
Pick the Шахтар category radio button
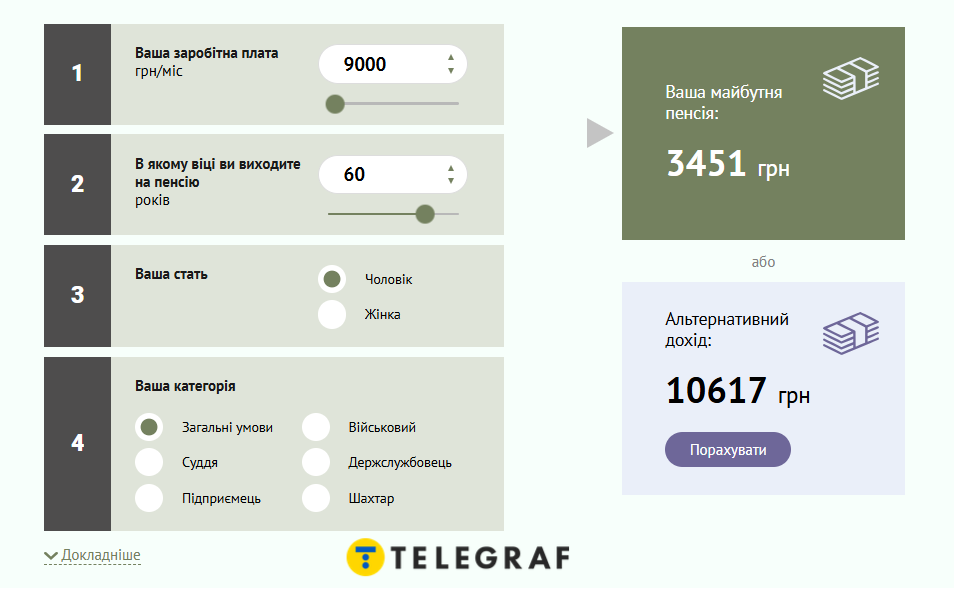(x=316, y=498)
